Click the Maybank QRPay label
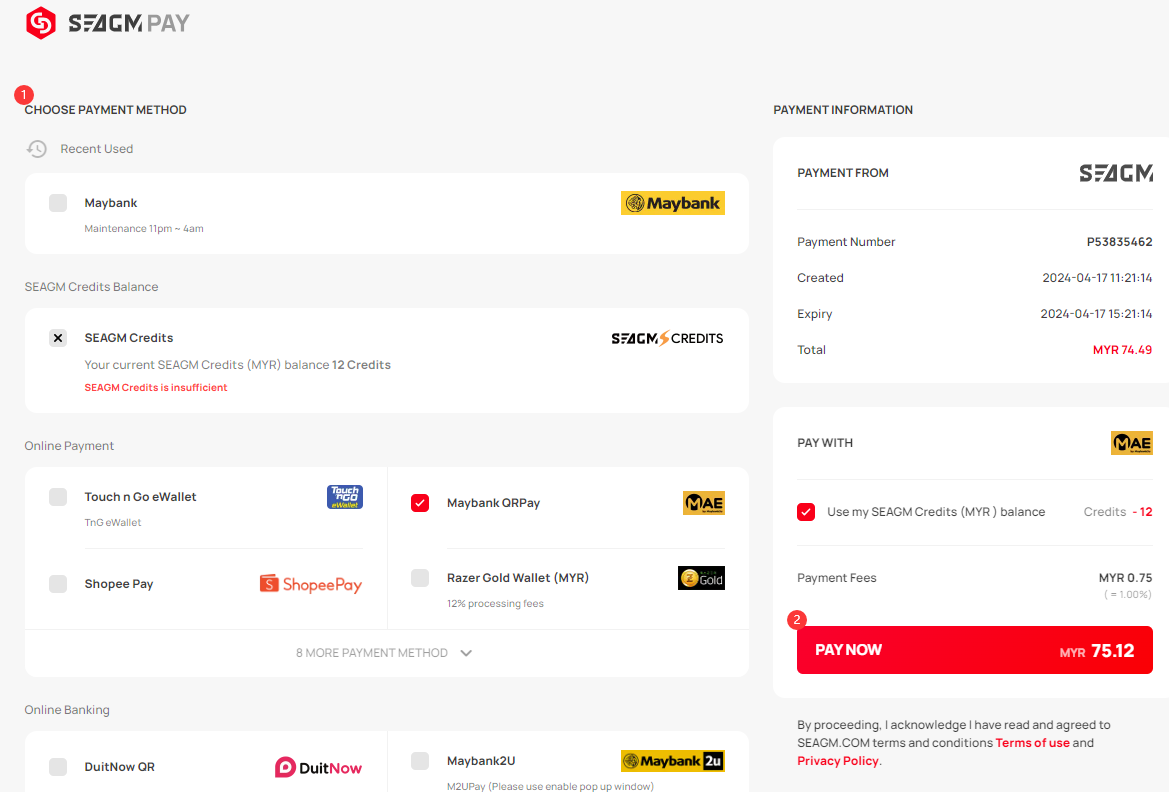Screen dimensions: 1169x792 point(494,503)
